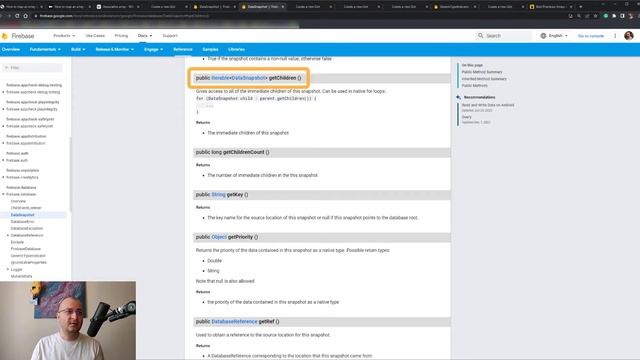Image resolution: width=640 pixels, height=360 pixels.
Task: Open a new browser tab
Action: click(x=581, y=7)
